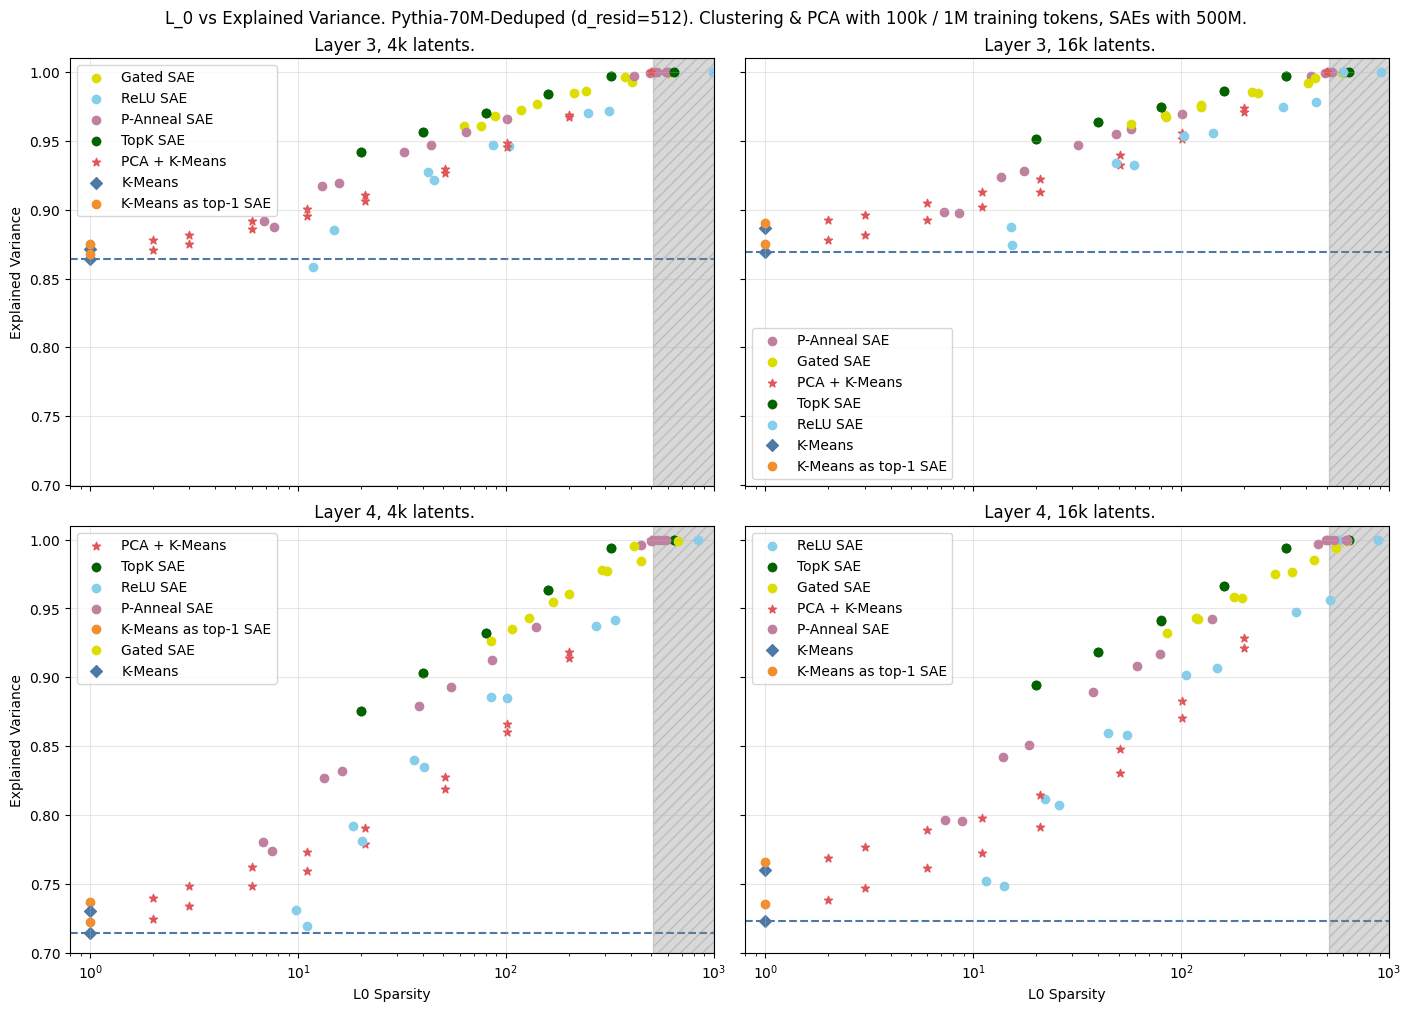This screenshot has width=1411, height=1011.
Task: Click K-Means diamond in Layer 4 4k legend
Action: pos(96,672)
